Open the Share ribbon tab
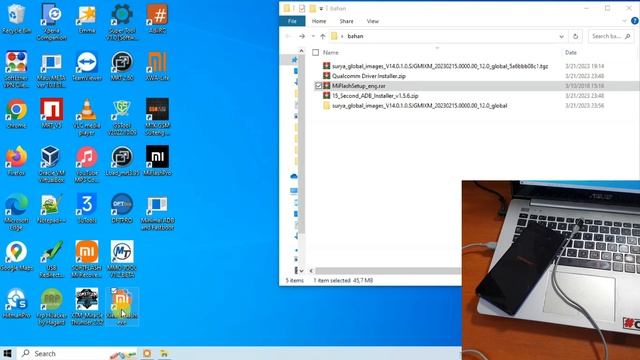The width and height of the screenshot is (640, 360). pyautogui.click(x=346, y=21)
